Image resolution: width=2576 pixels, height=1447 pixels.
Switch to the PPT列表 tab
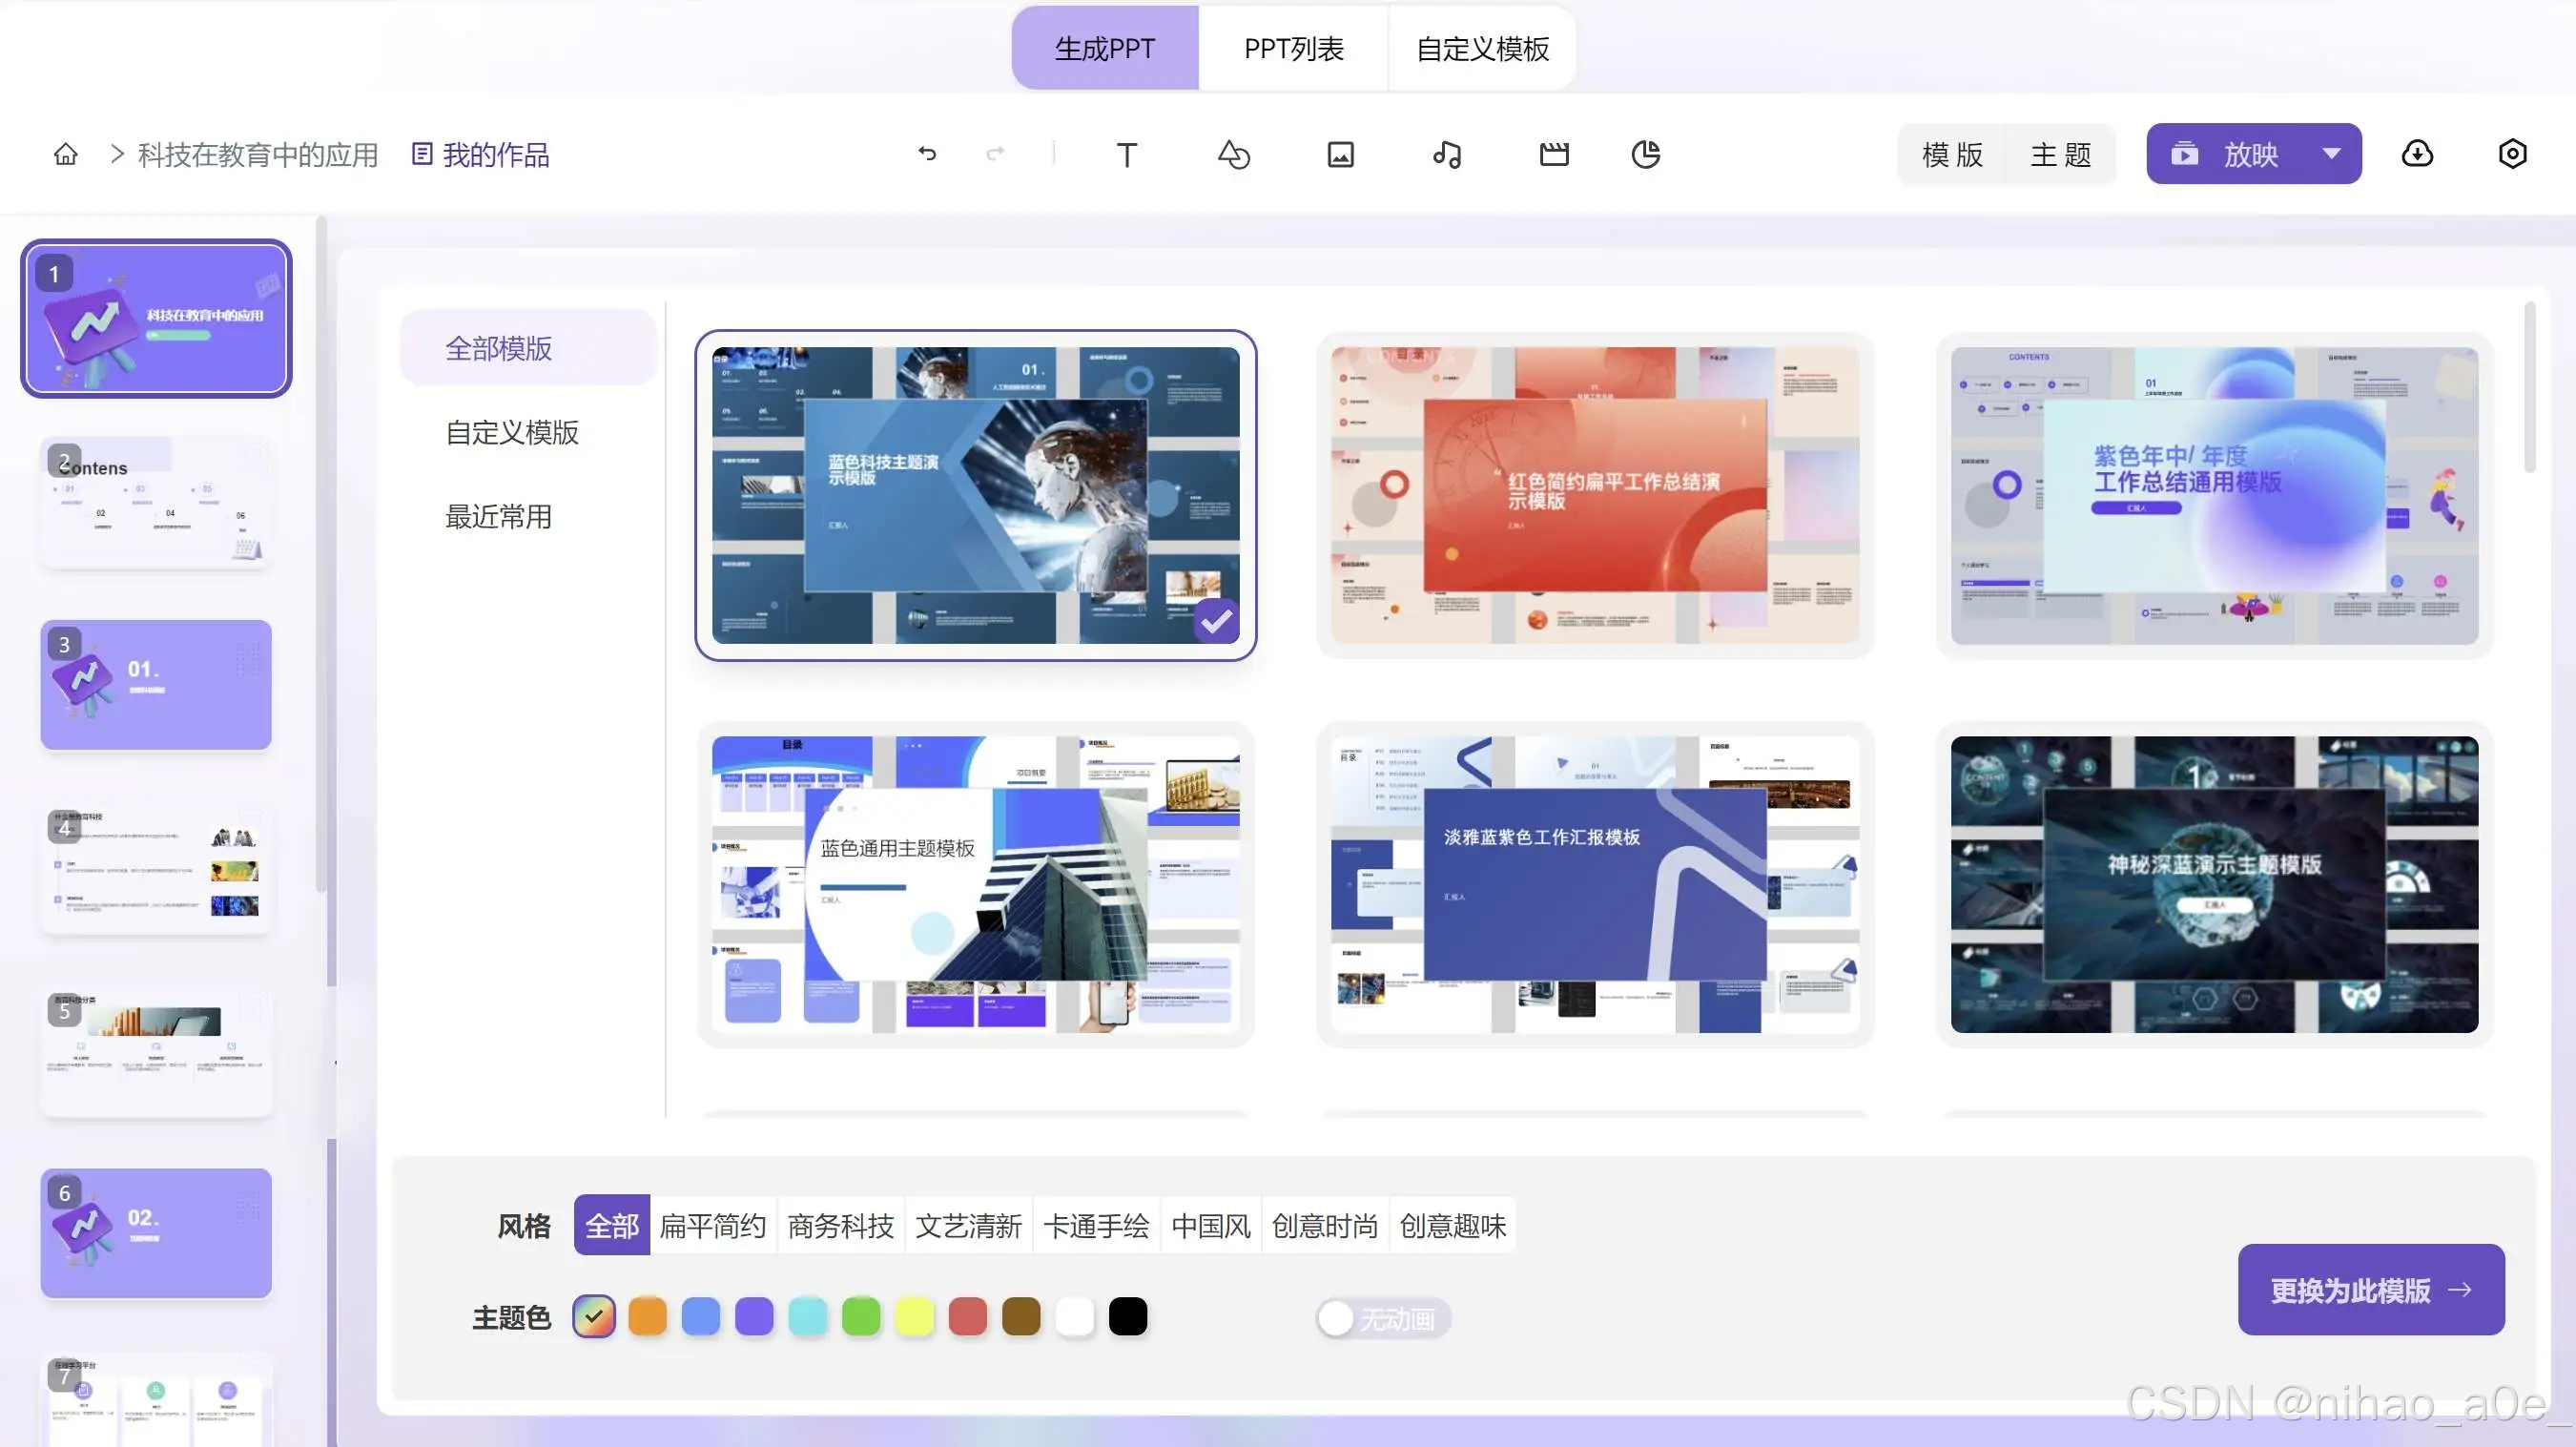coord(1293,48)
